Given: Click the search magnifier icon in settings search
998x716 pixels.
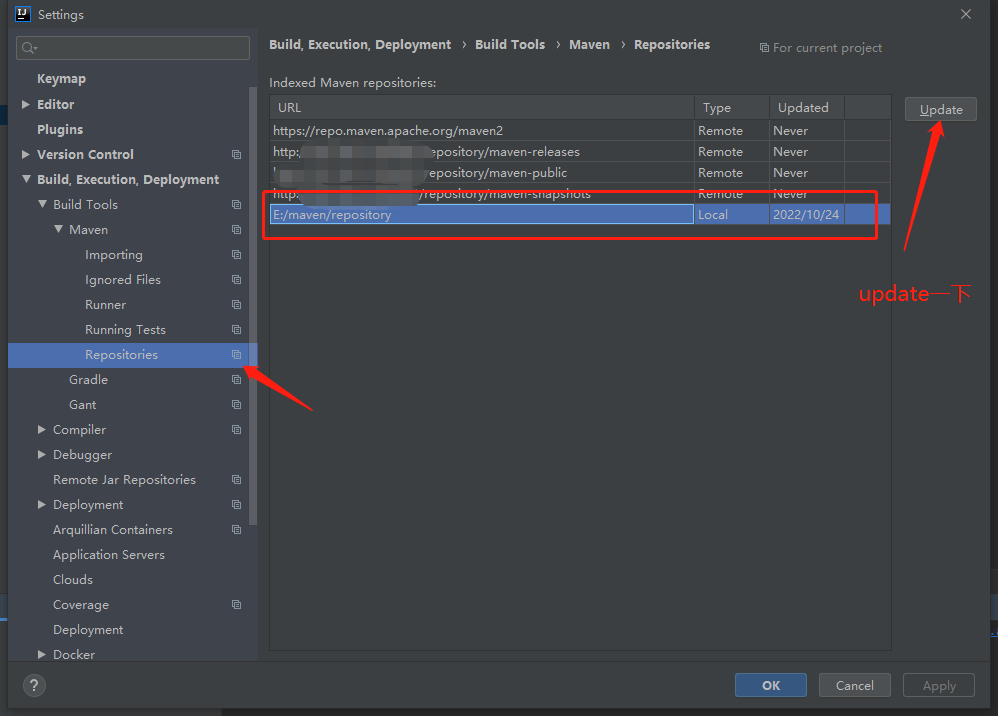Looking at the screenshot, I should 29,48.
